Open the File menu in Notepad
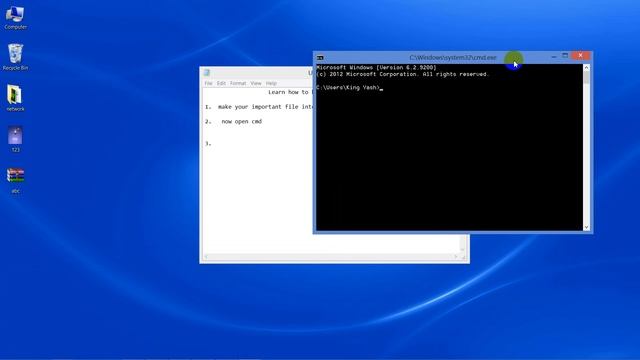The height and width of the screenshot is (360, 640). [x=209, y=83]
